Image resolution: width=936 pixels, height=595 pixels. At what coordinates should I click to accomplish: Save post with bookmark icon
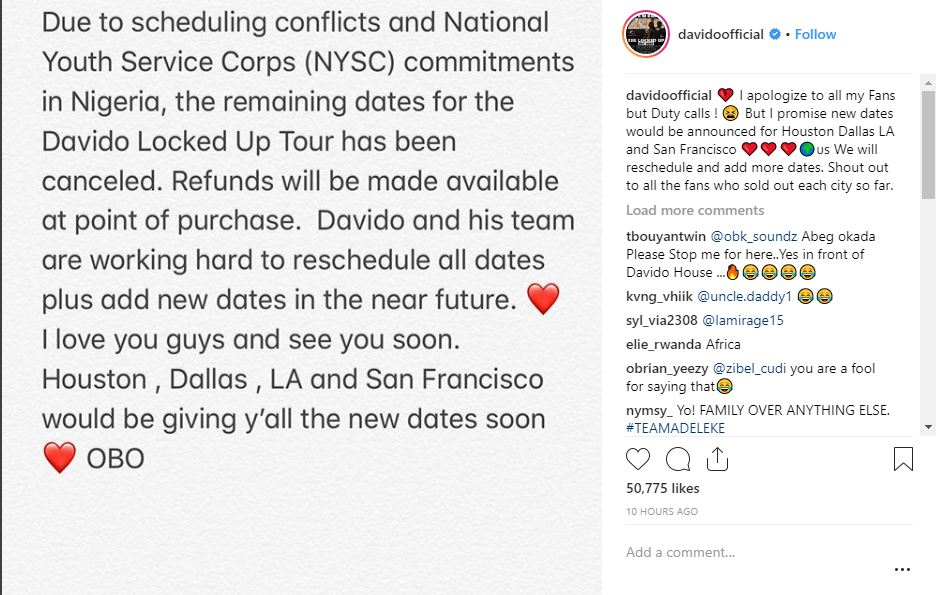tap(903, 459)
